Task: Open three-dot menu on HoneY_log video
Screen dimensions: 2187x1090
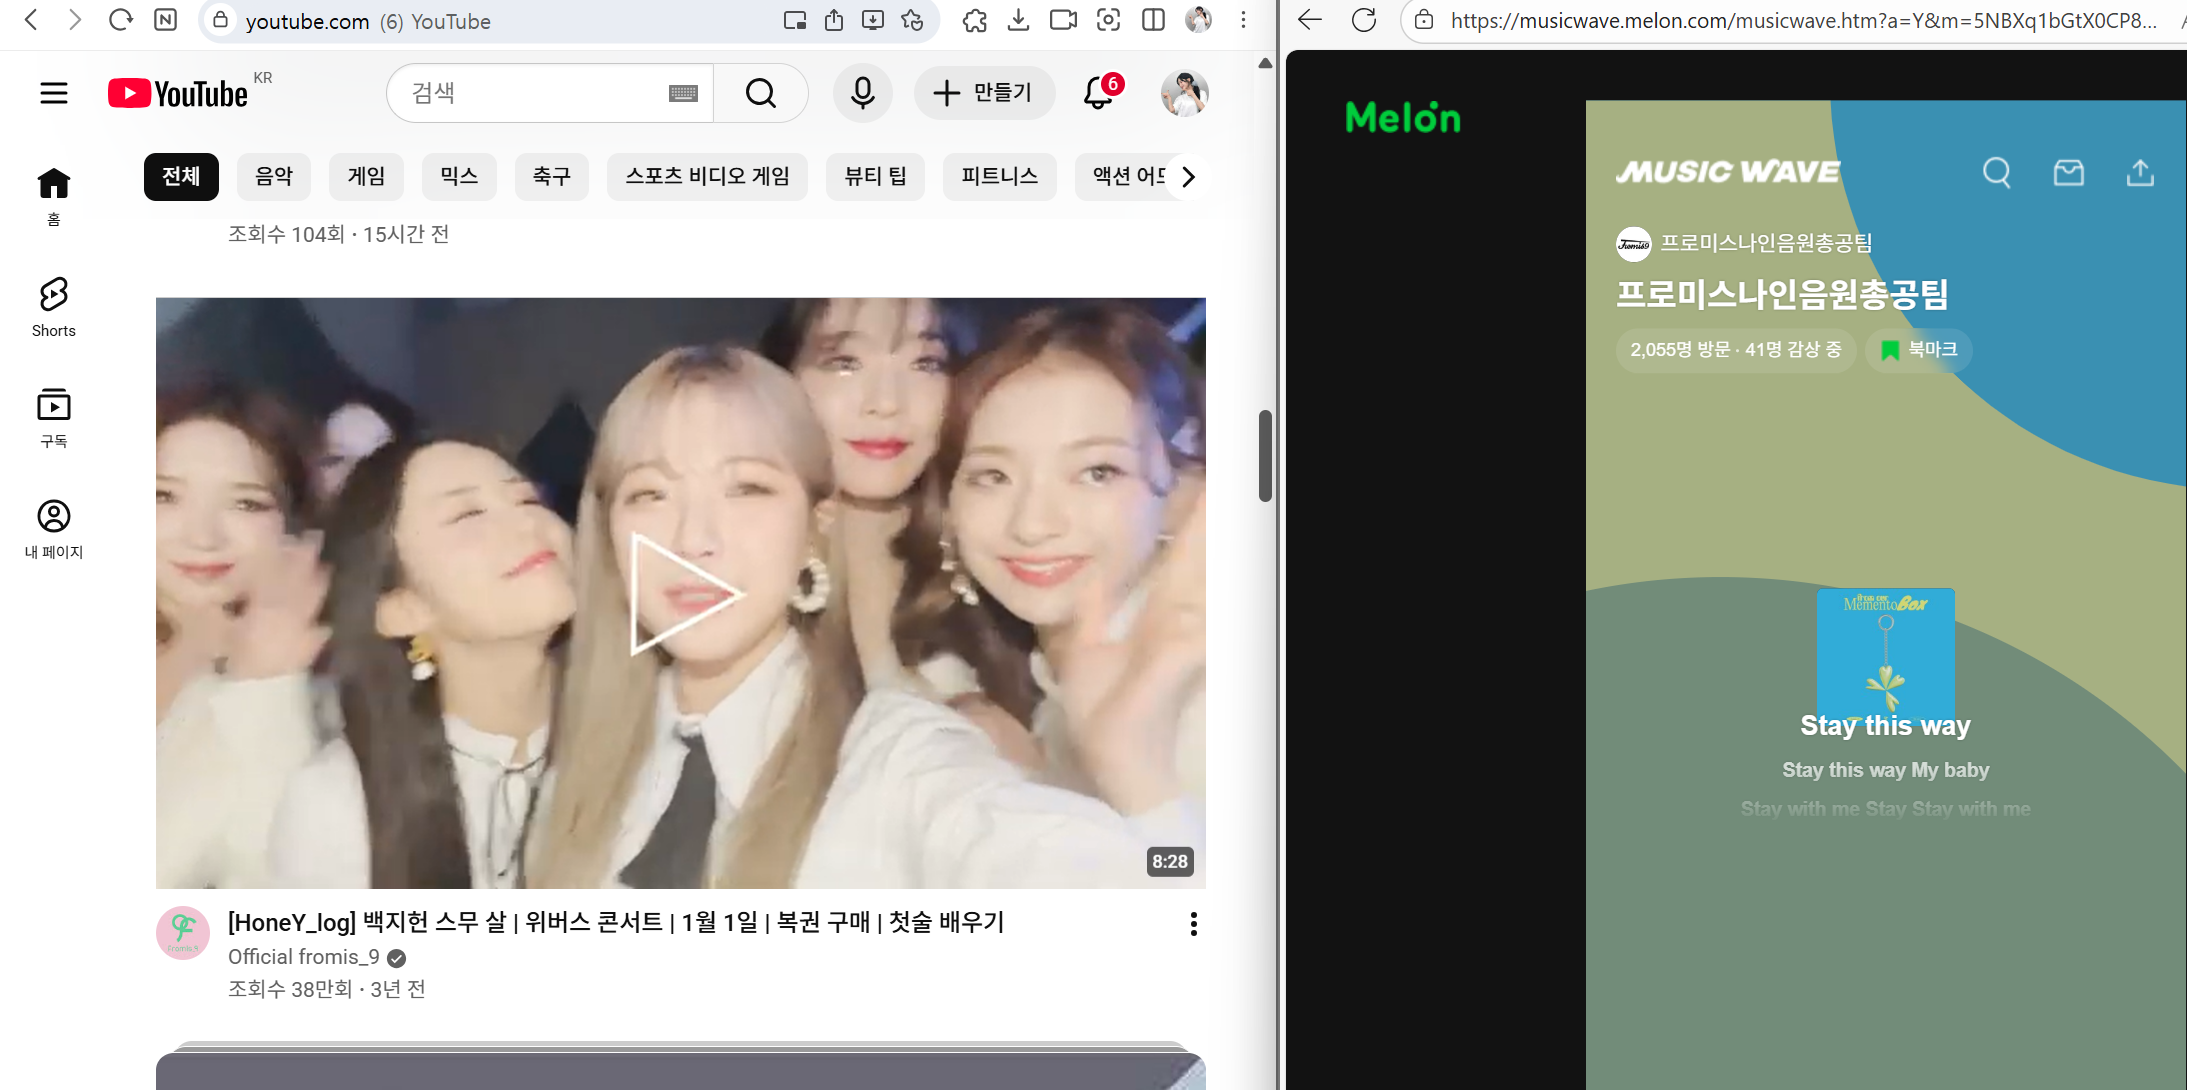Action: [1192, 923]
